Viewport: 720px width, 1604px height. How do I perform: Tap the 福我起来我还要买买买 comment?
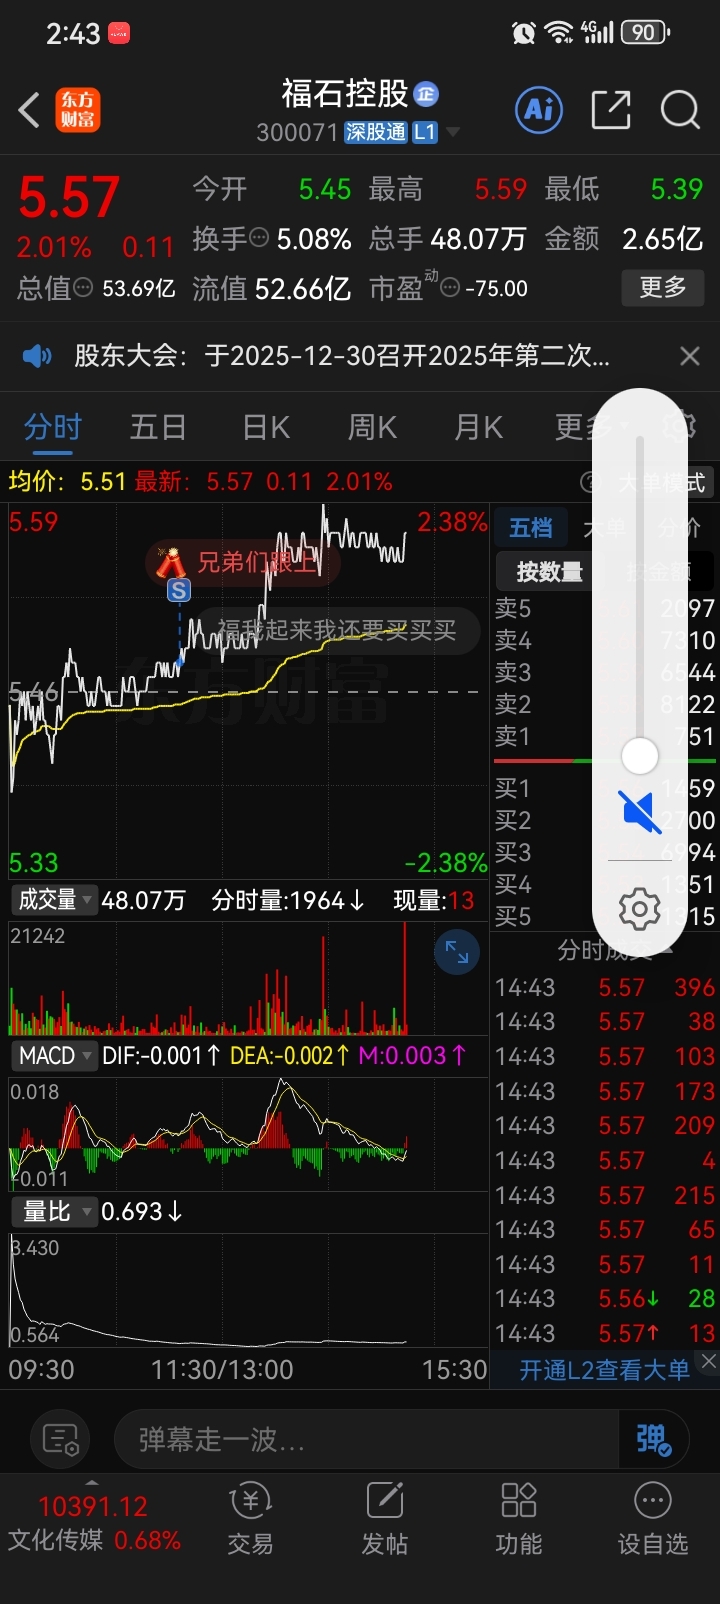[337, 630]
